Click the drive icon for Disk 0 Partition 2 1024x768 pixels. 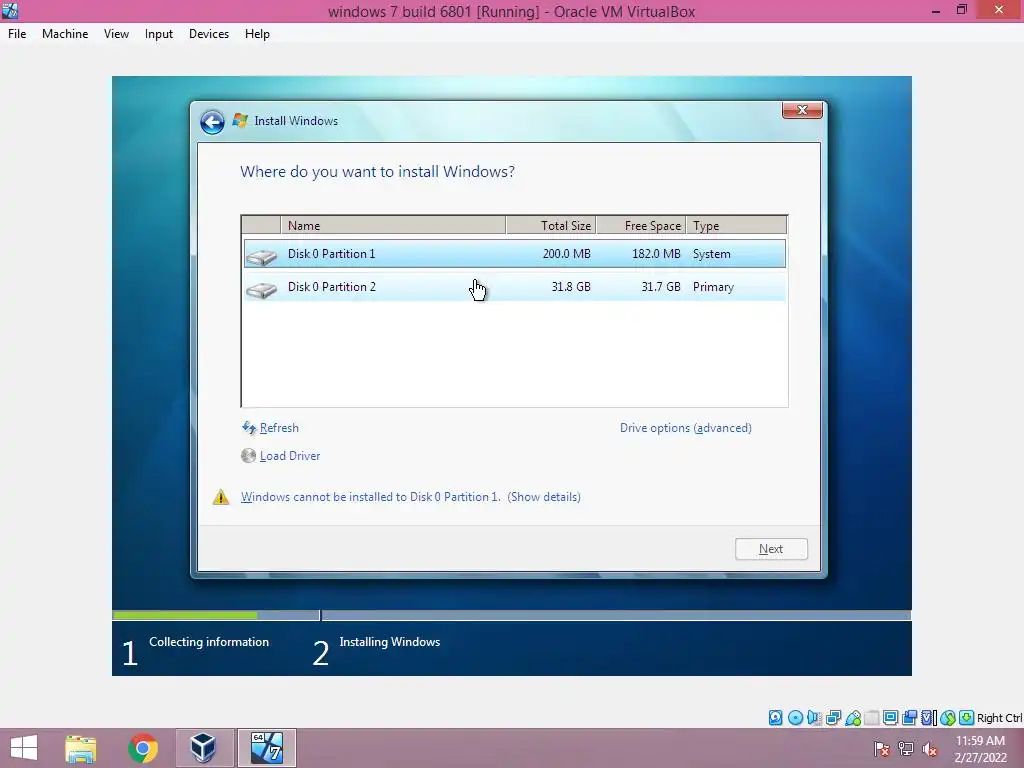coord(262,289)
